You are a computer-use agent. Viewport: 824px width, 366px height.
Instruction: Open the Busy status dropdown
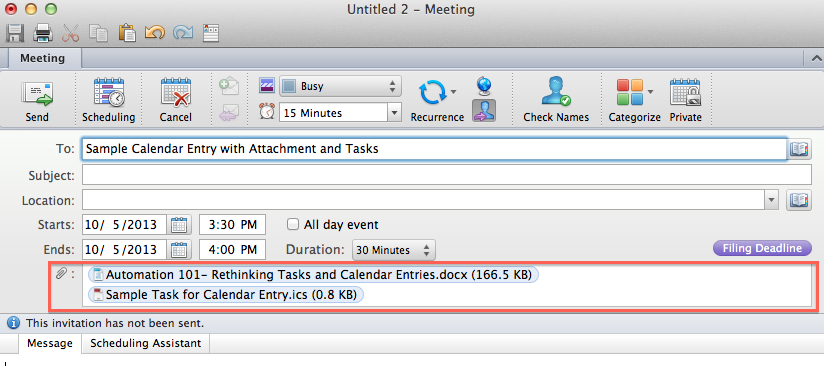coord(340,86)
